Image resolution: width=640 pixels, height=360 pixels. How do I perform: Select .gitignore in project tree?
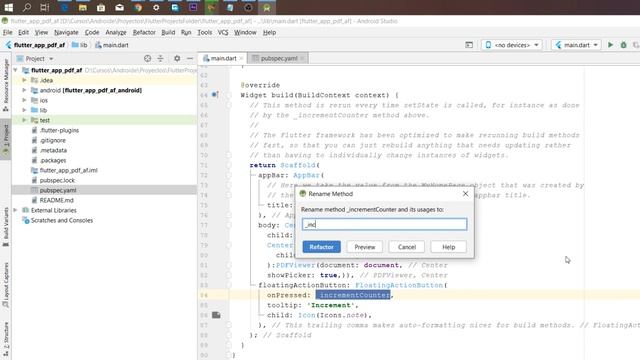[53, 140]
